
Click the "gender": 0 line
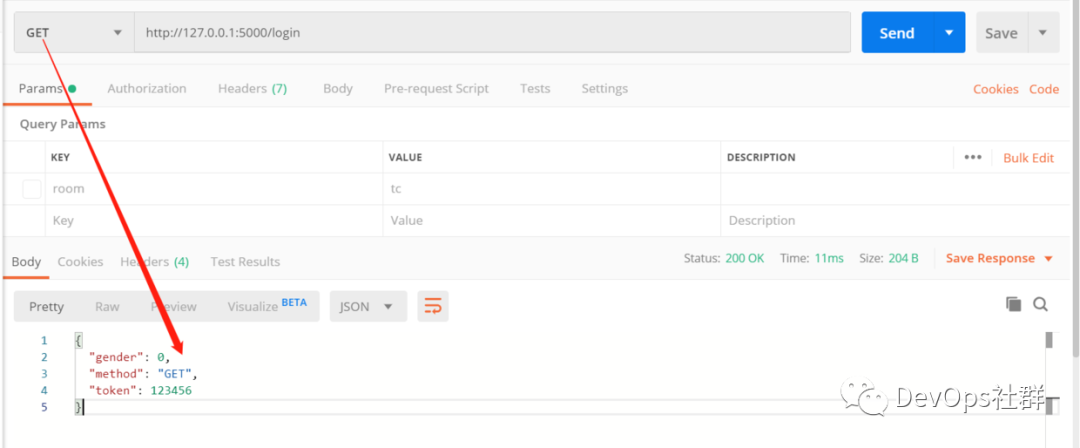click(x=128, y=357)
